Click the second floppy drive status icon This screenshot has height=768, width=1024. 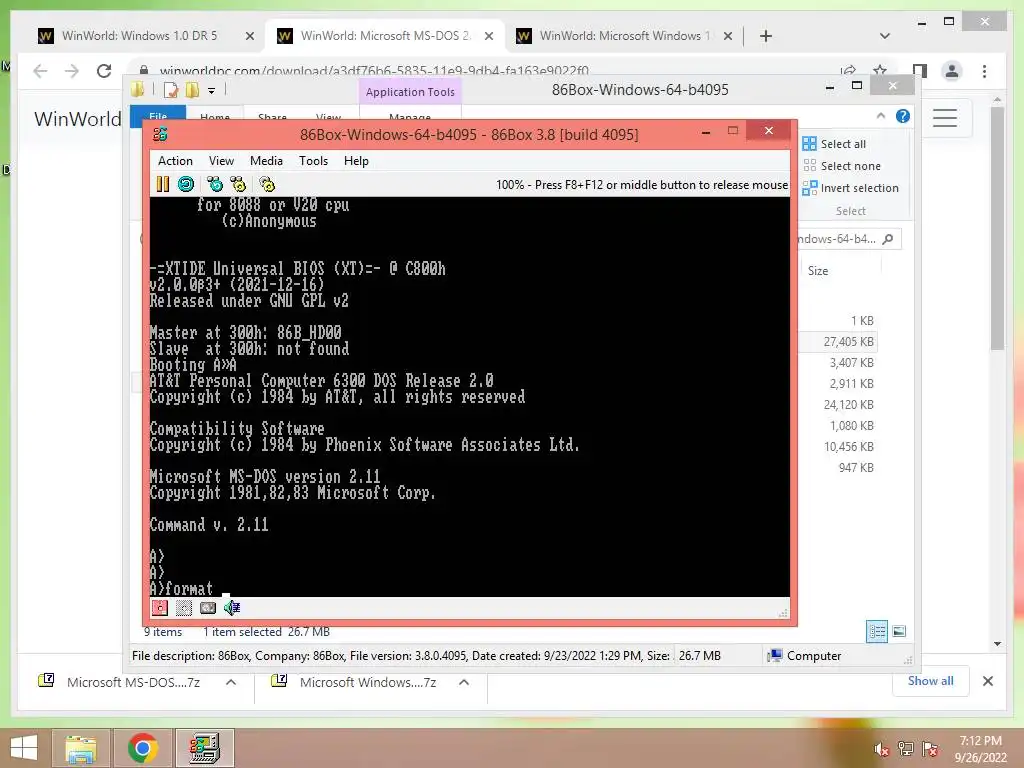click(x=184, y=608)
